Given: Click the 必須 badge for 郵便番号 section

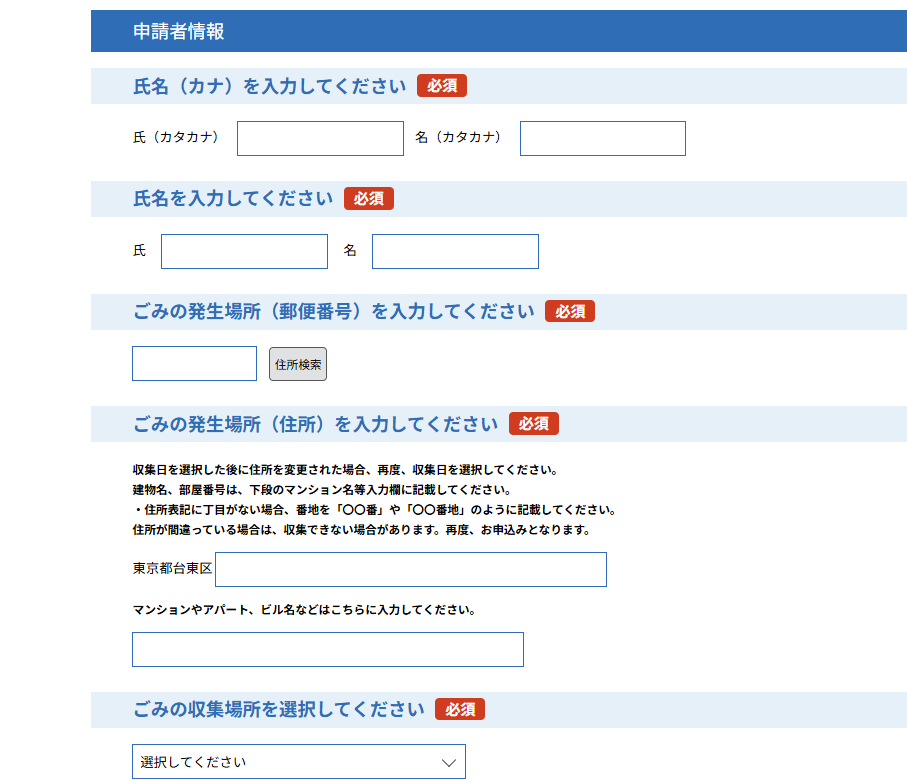Looking at the screenshot, I should tap(569, 311).
